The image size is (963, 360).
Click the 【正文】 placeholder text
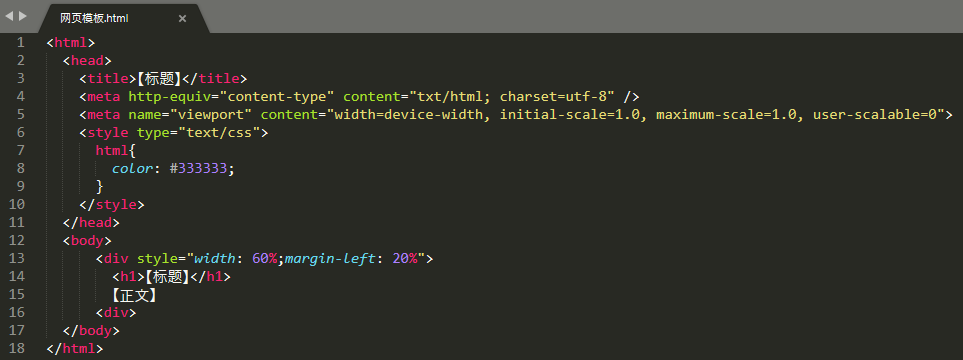click(133, 295)
